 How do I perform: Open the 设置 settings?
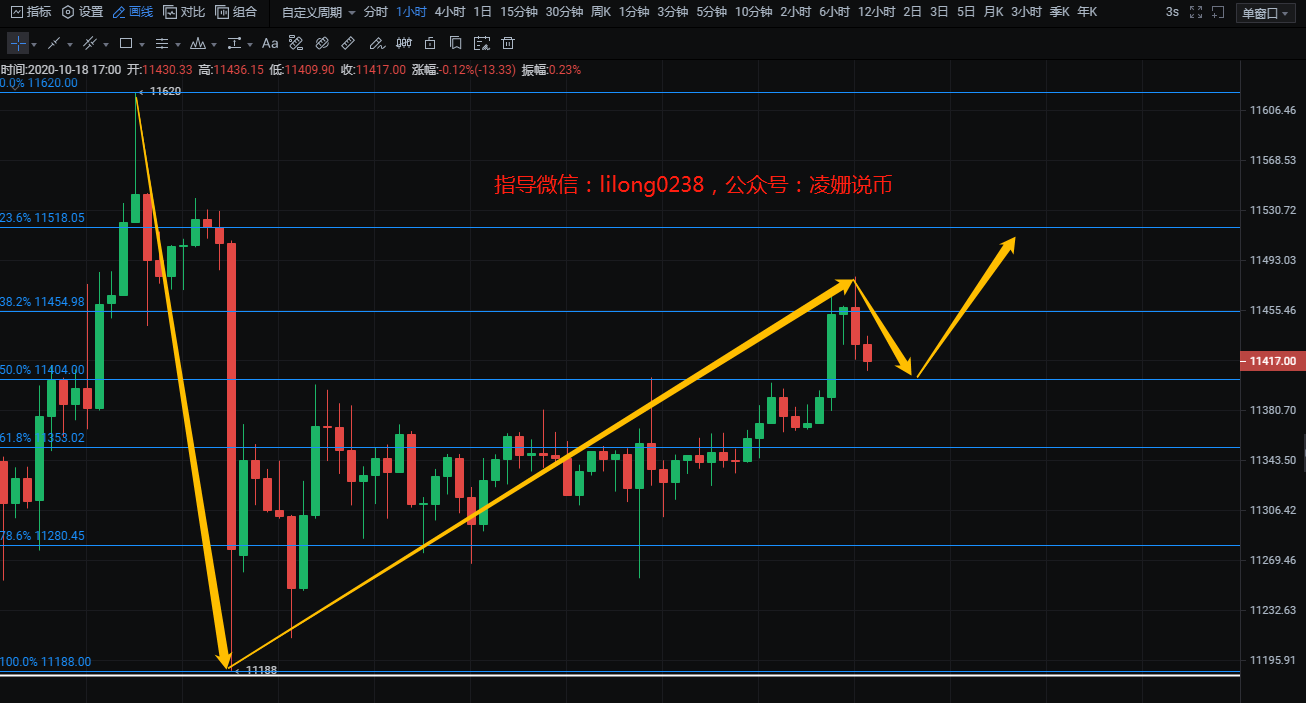point(82,12)
